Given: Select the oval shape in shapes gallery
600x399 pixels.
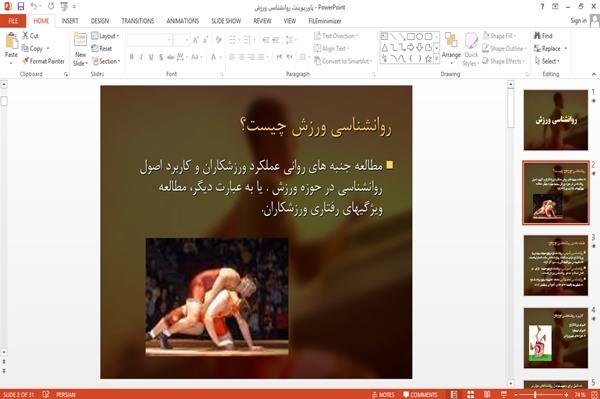Looking at the screenshot, I should tap(420, 37).
